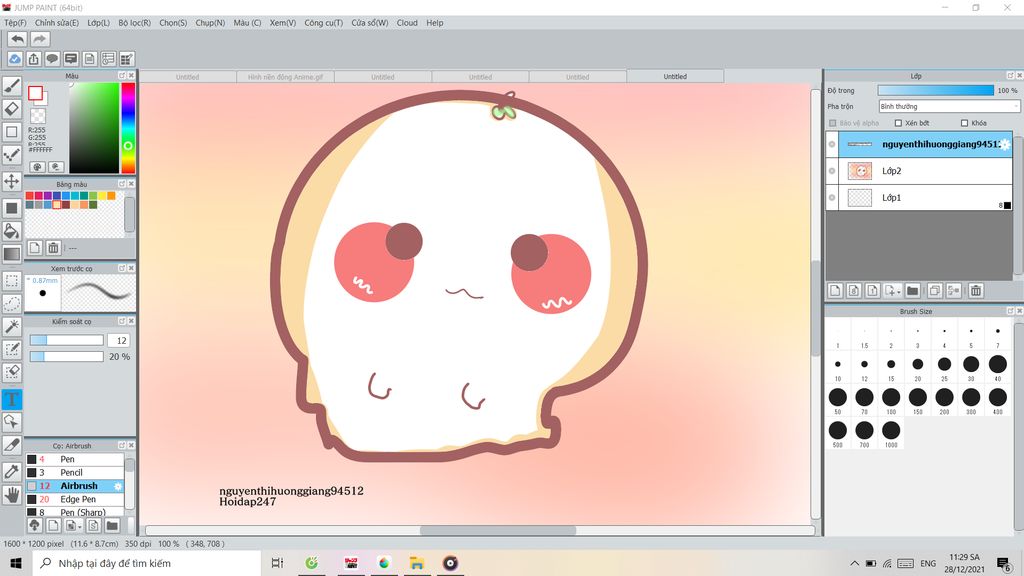Click the ENG language indicator

pyautogui.click(x=928, y=563)
